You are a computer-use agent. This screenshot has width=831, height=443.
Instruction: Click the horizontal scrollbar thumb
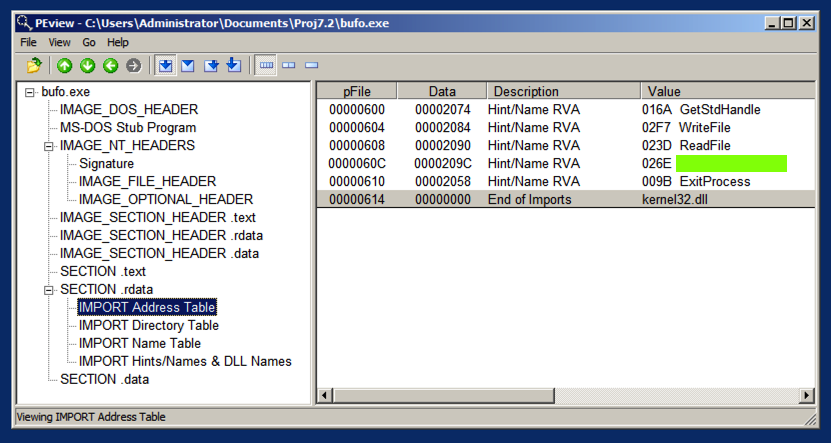pos(444,395)
